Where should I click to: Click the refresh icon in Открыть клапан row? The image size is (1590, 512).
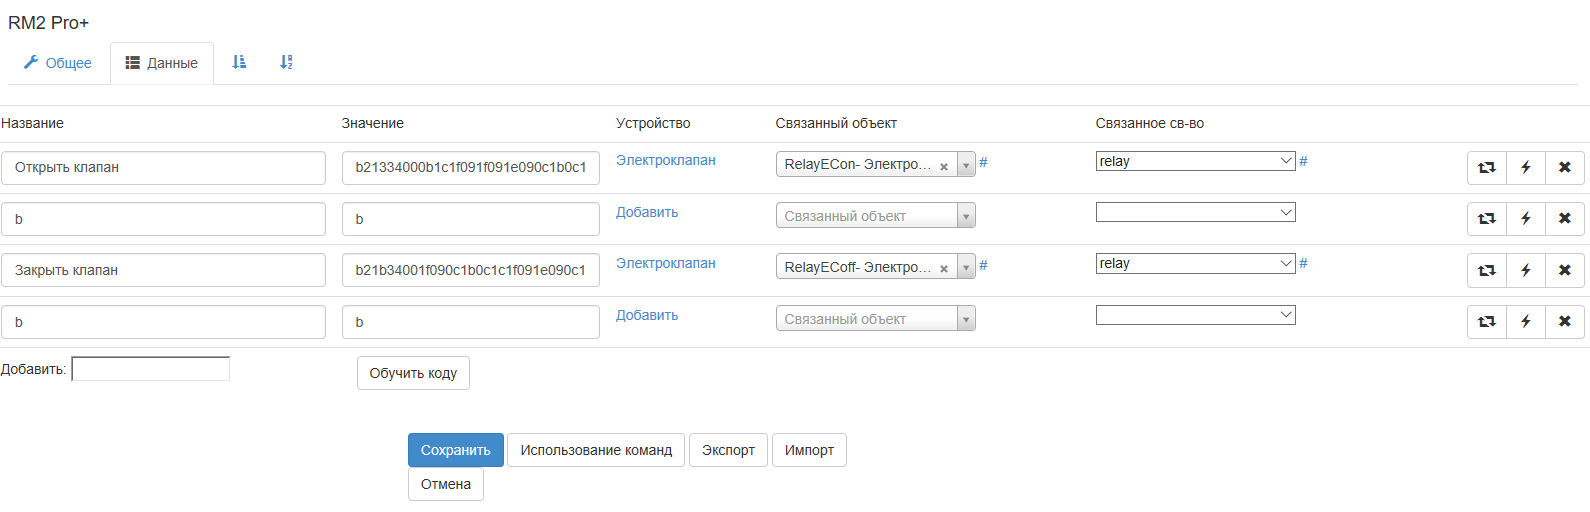[x=1487, y=168]
